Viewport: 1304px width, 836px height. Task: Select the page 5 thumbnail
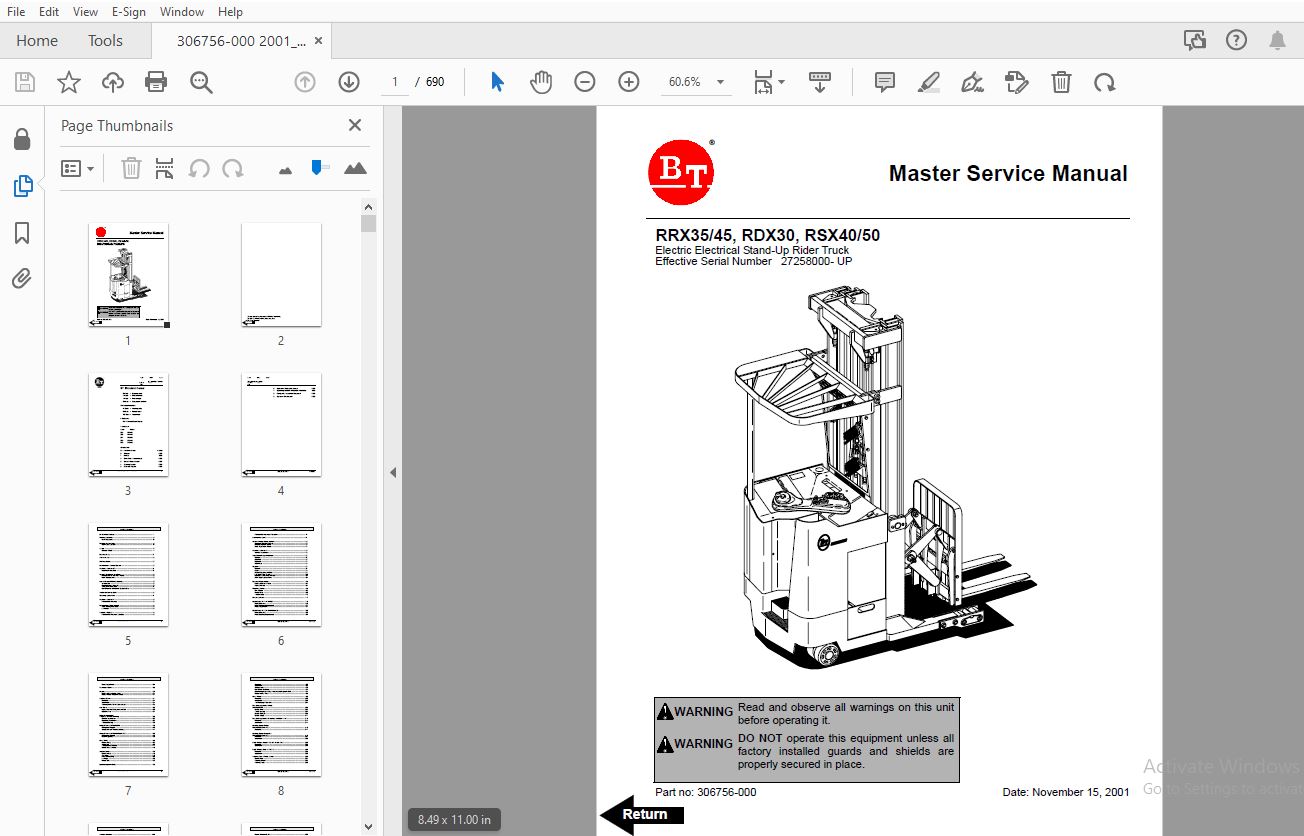[x=128, y=575]
